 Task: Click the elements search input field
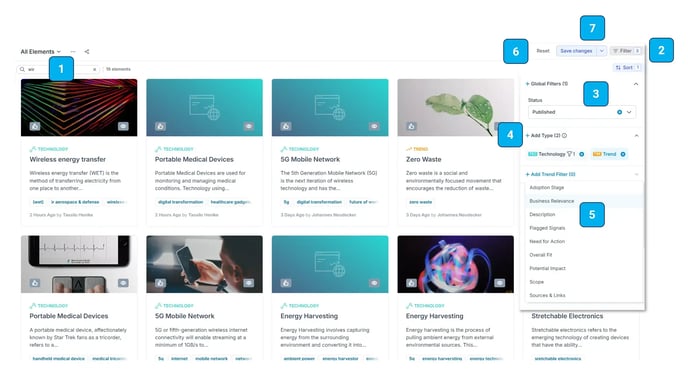click(57, 69)
